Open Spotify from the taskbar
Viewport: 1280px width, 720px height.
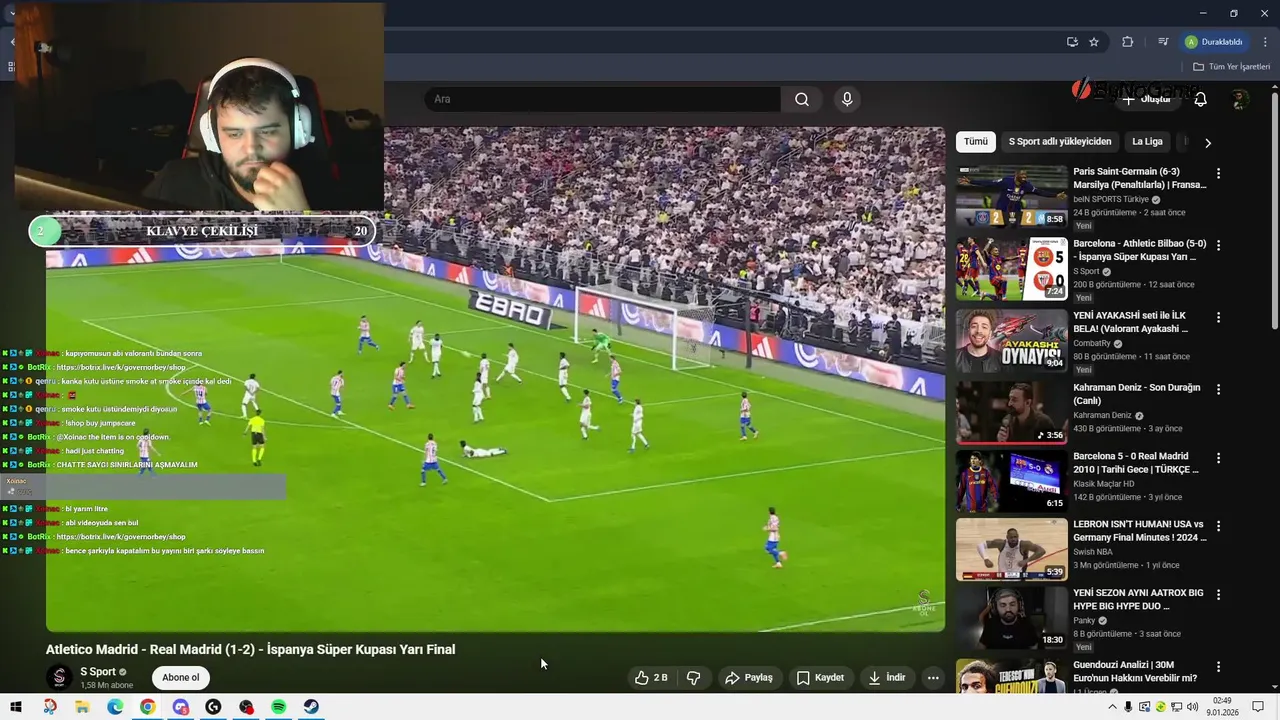[279, 707]
